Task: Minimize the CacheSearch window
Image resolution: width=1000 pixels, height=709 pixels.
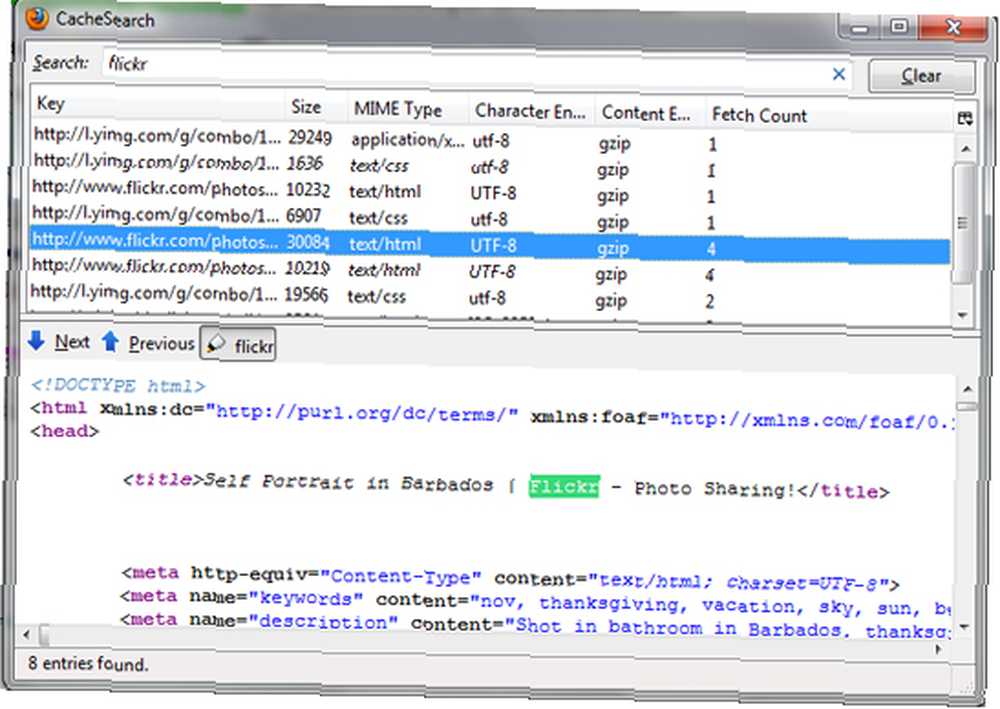Action: pyautogui.click(x=859, y=27)
